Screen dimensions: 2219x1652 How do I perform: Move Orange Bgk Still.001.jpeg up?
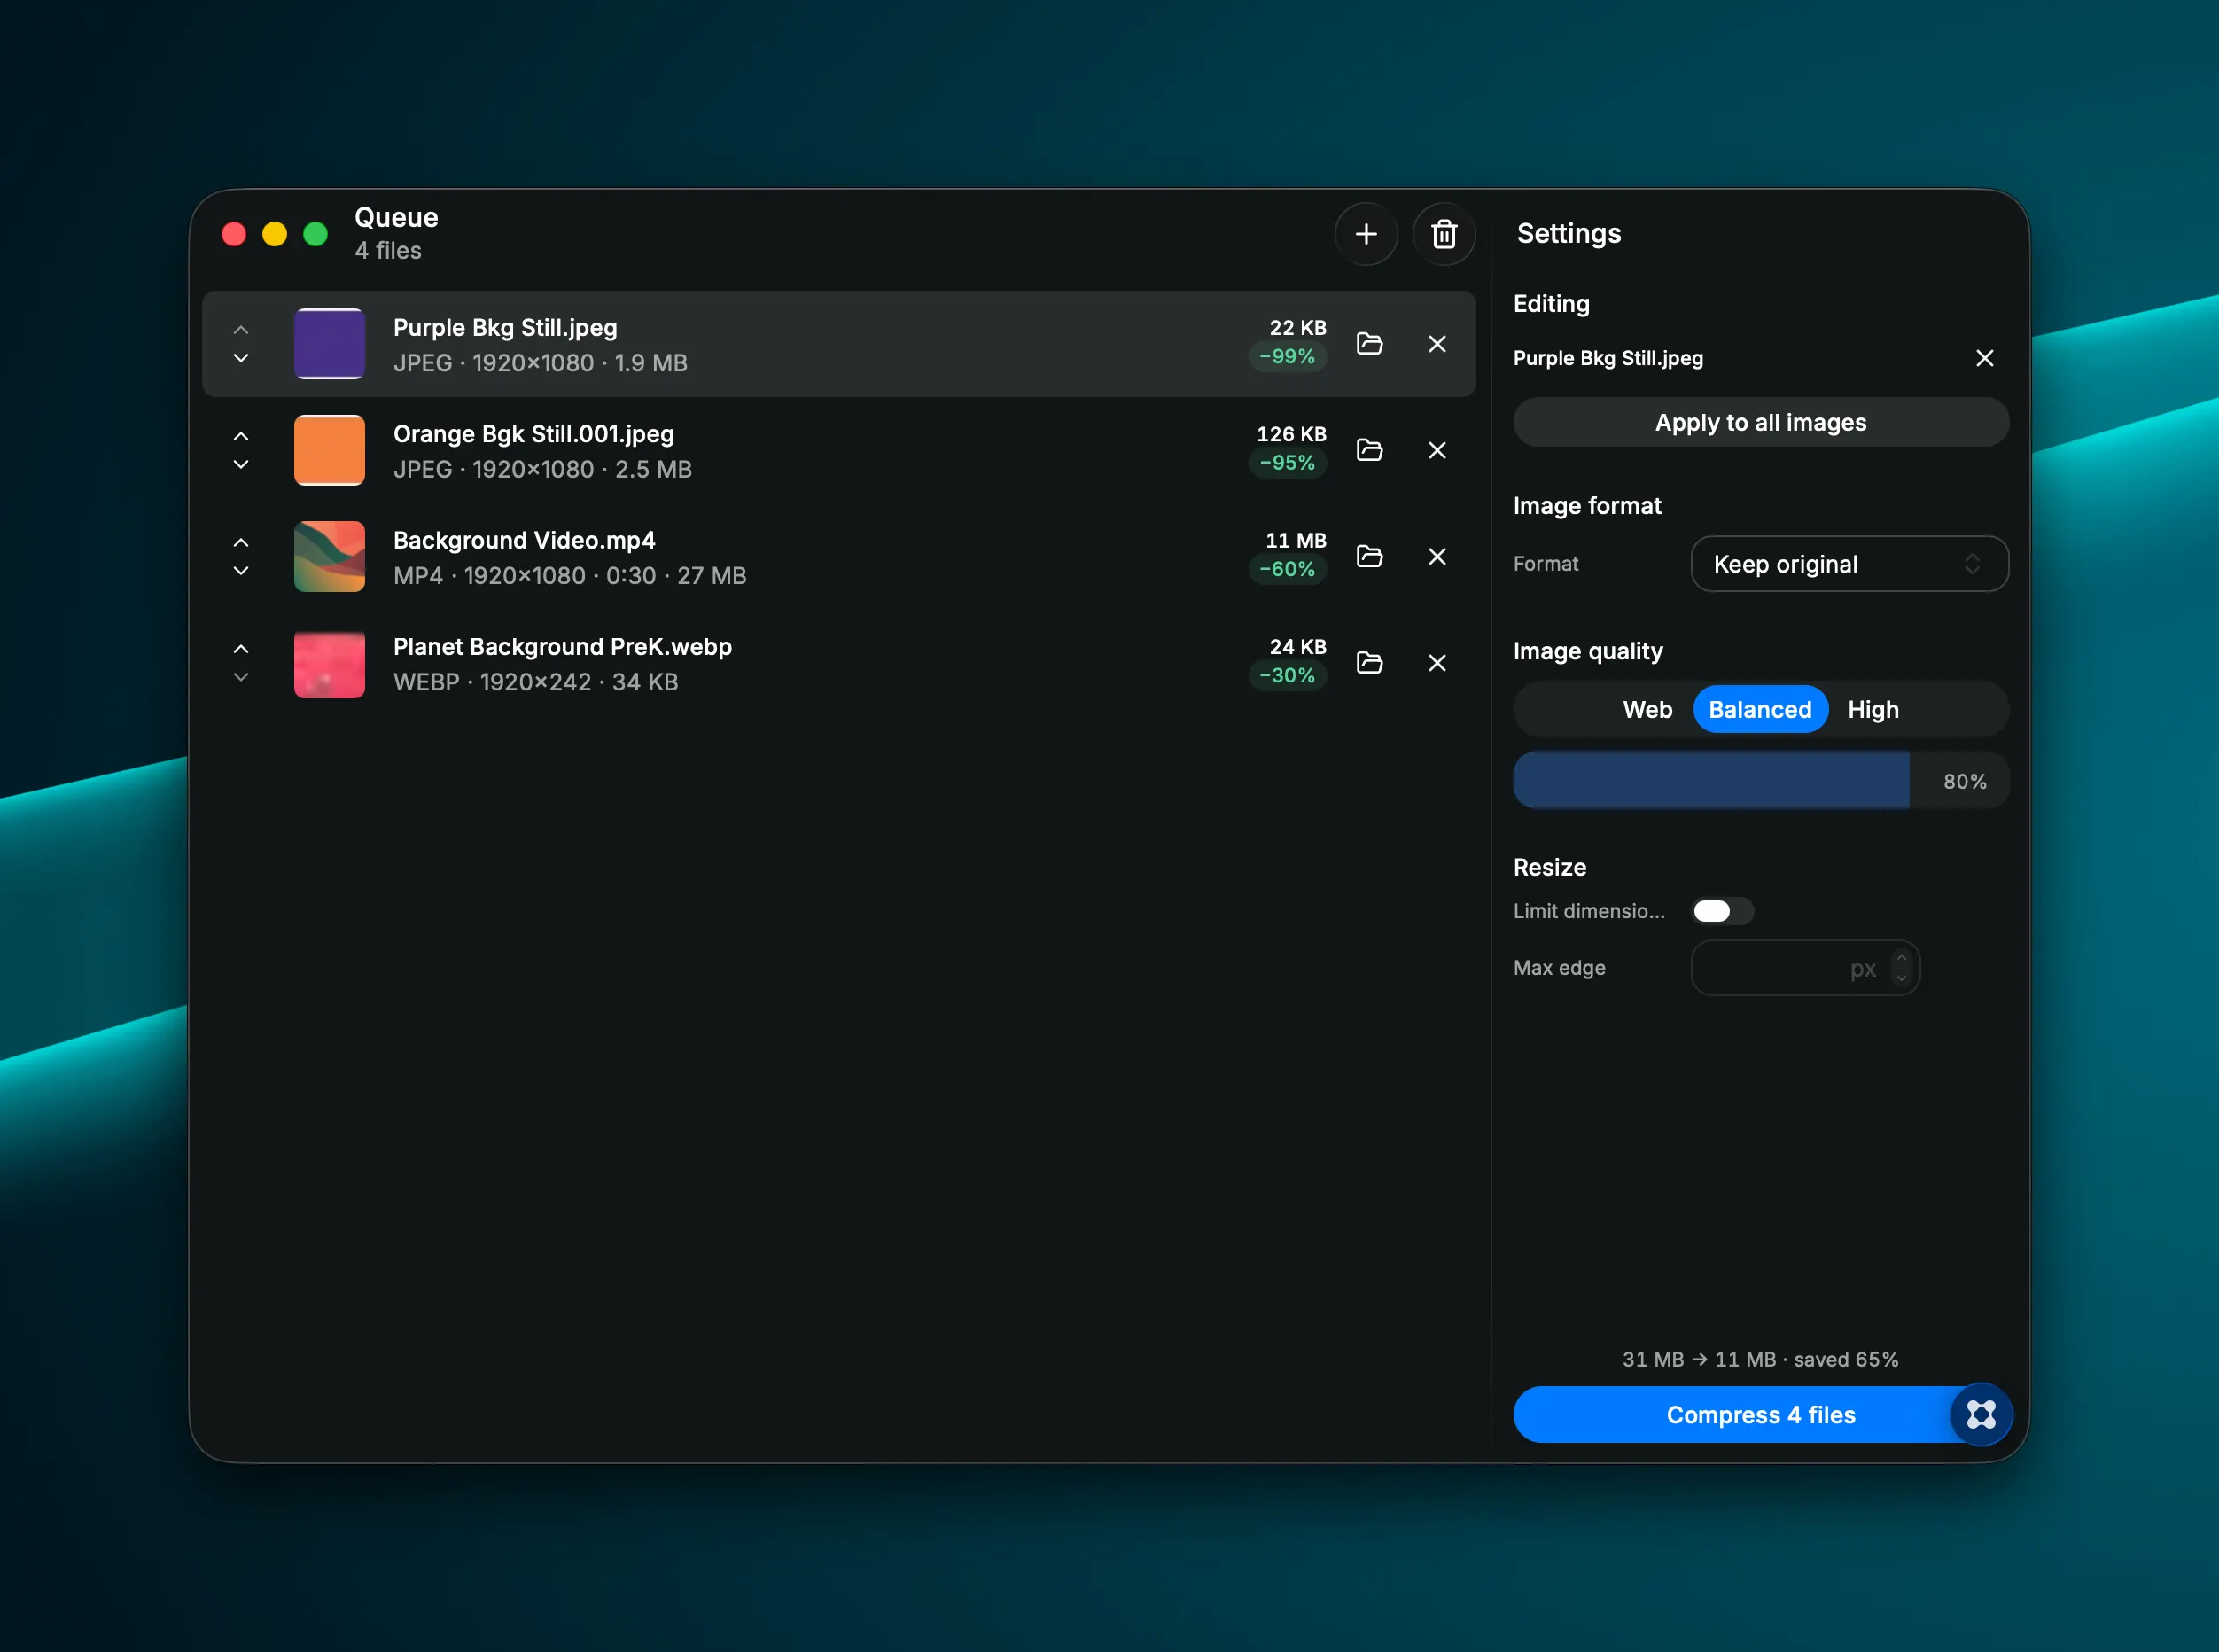pos(241,436)
